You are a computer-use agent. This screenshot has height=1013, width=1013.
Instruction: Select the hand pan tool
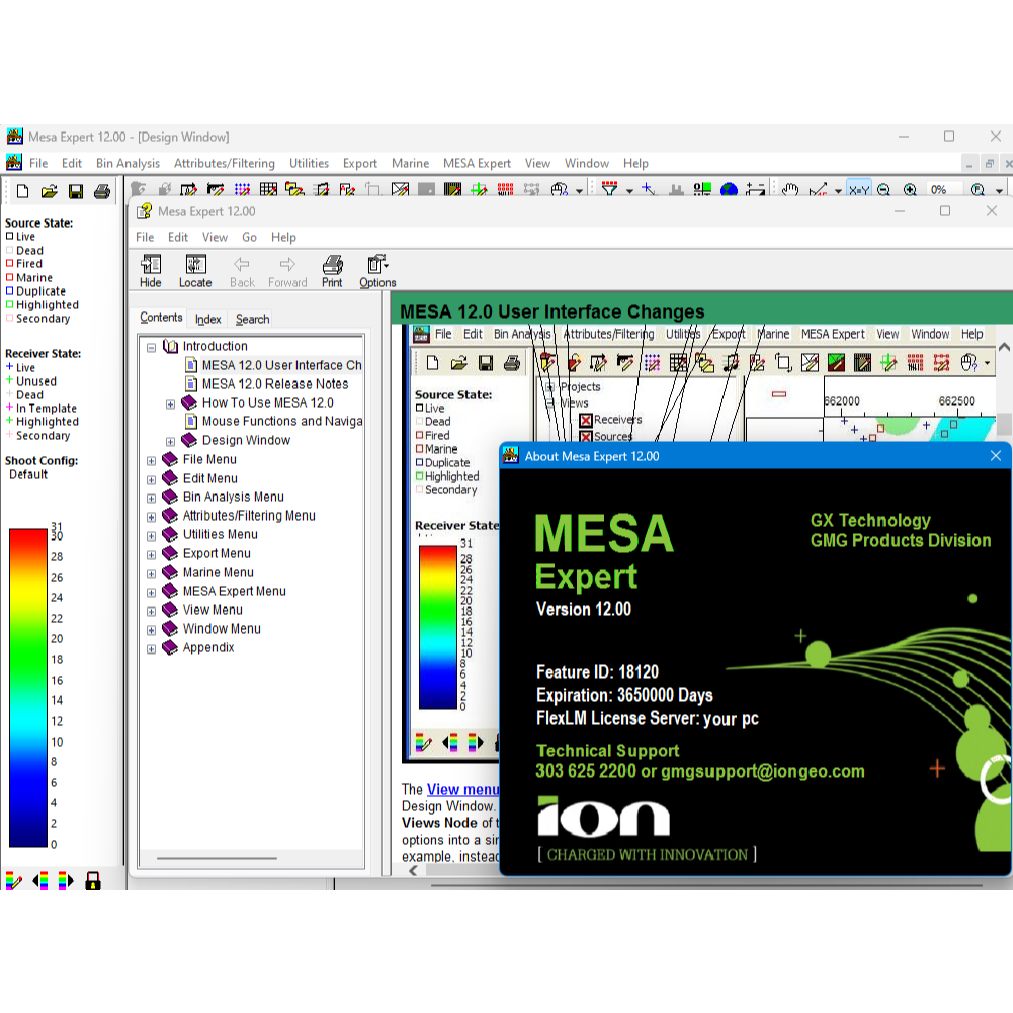point(789,189)
